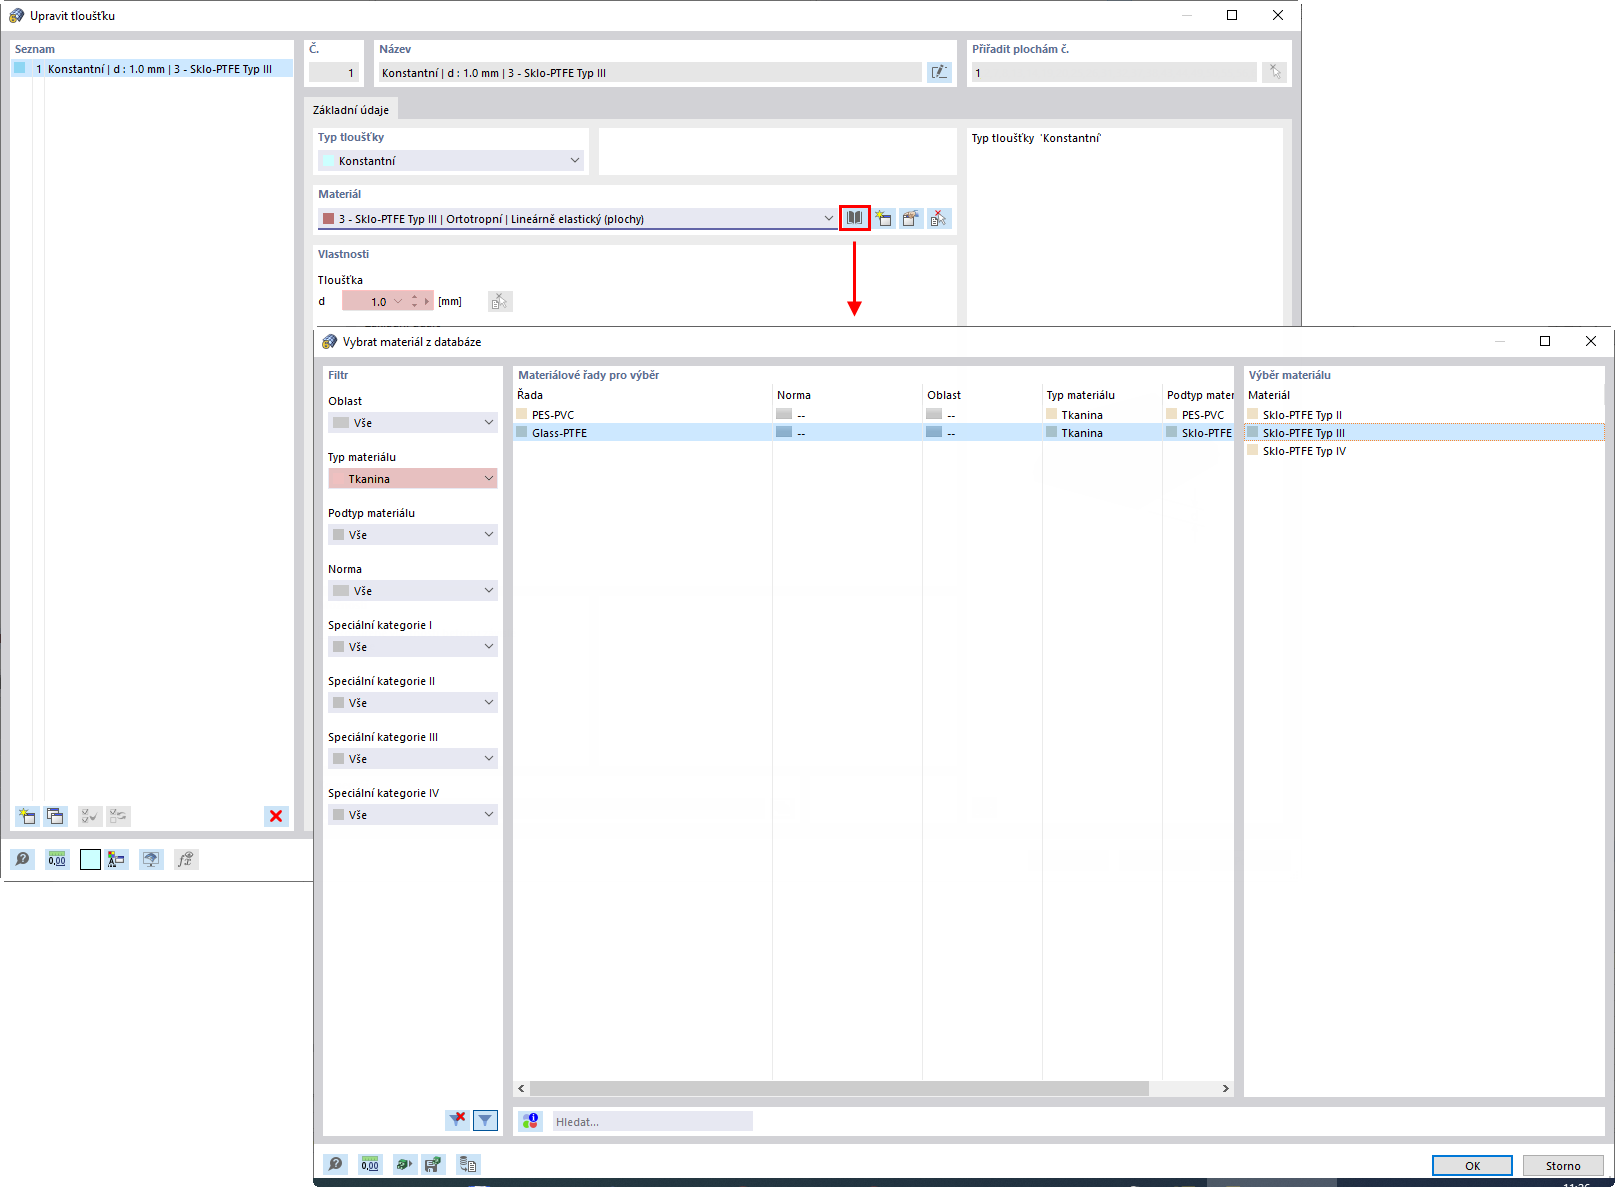
Task: Click the select-all checkmarks icon under Seznam
Action: 90,816
